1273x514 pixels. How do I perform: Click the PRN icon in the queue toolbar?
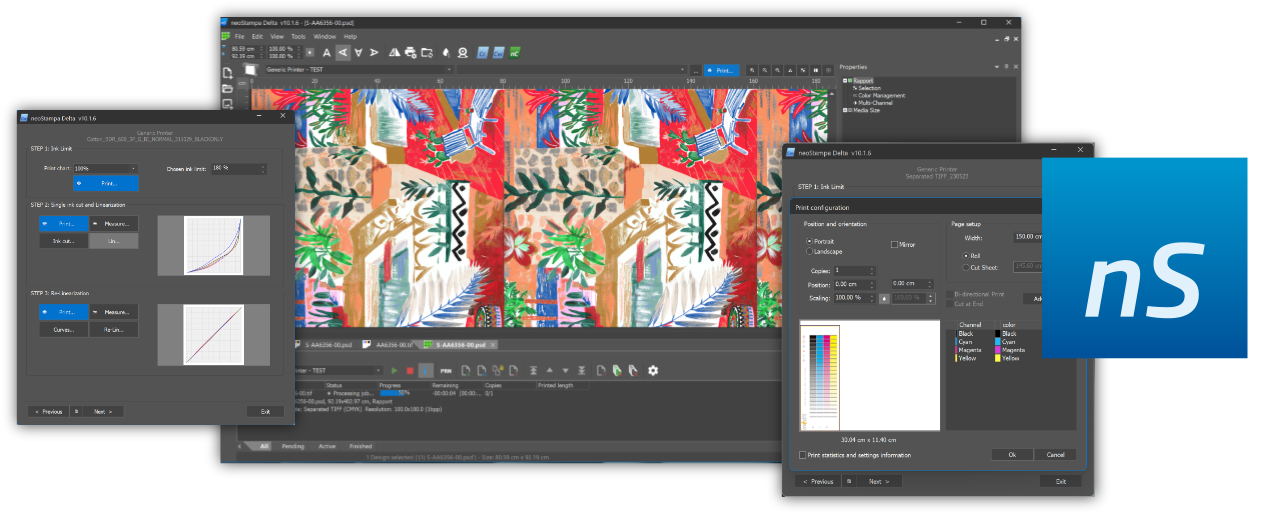(x=446, y=371)
